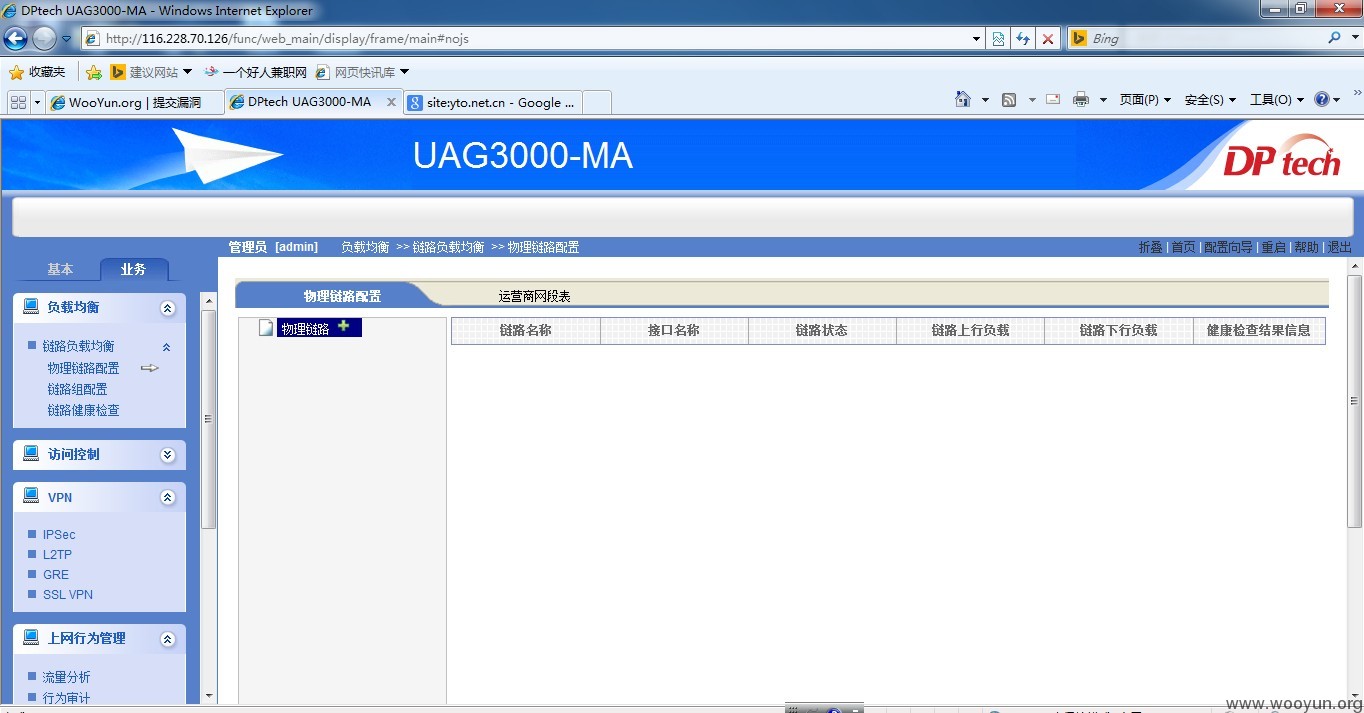Click the 链路名称 column header

(526, 330)
